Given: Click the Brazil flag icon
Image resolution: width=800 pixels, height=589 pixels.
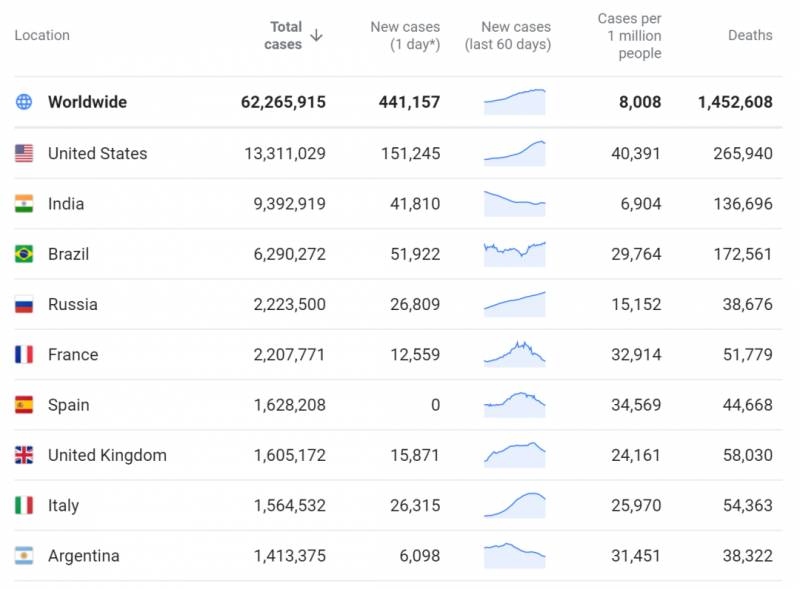Looking at the screenshot, I should [24, 254].
